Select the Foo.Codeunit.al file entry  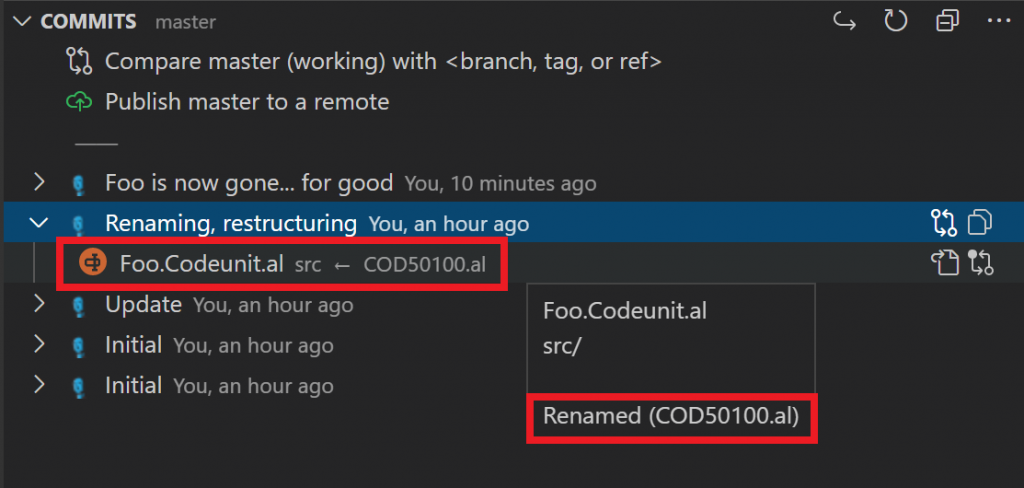pyautogui.click(x=282, y=263)
